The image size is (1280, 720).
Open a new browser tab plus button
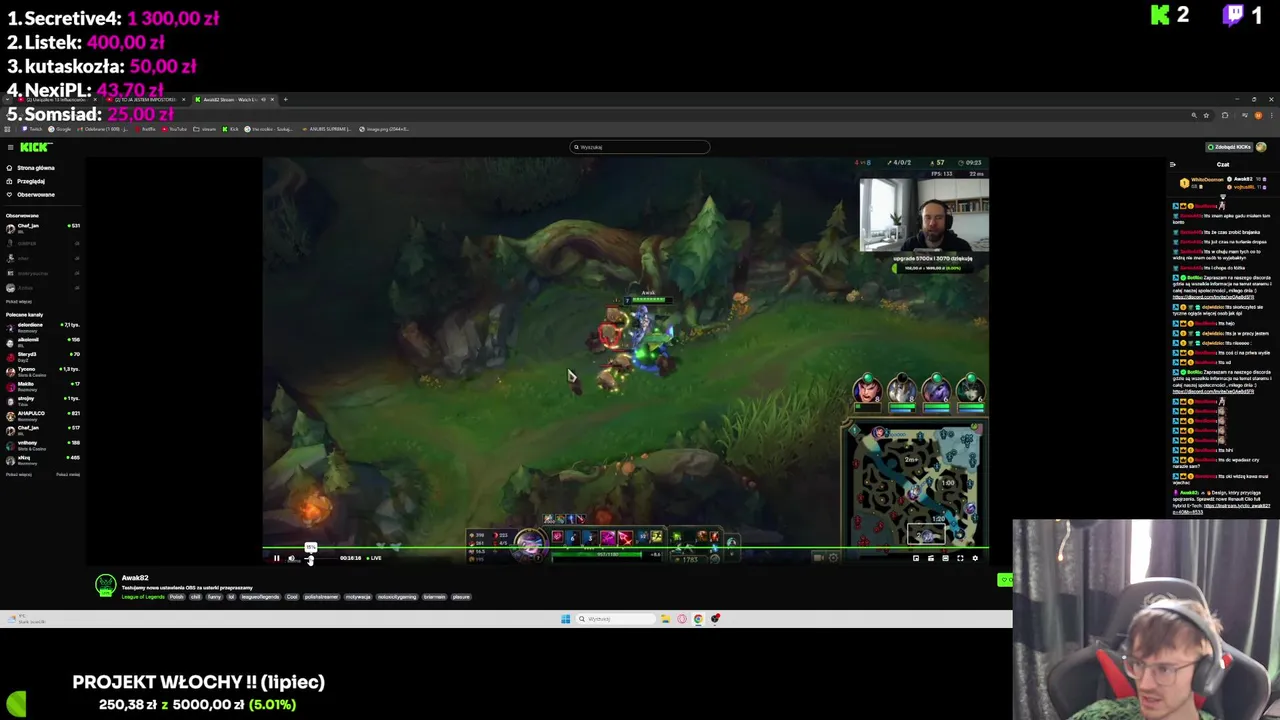pos(285,99)
